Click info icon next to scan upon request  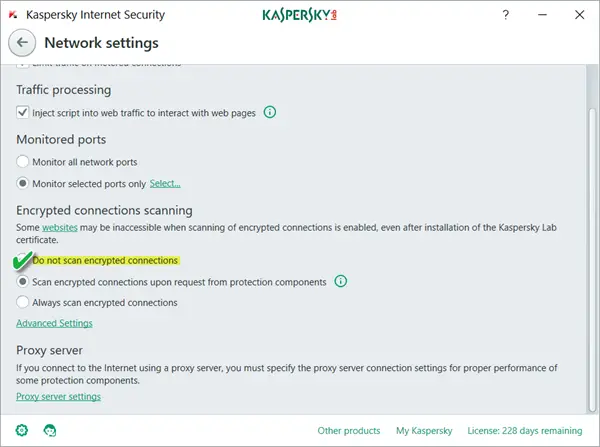point(341,281)
